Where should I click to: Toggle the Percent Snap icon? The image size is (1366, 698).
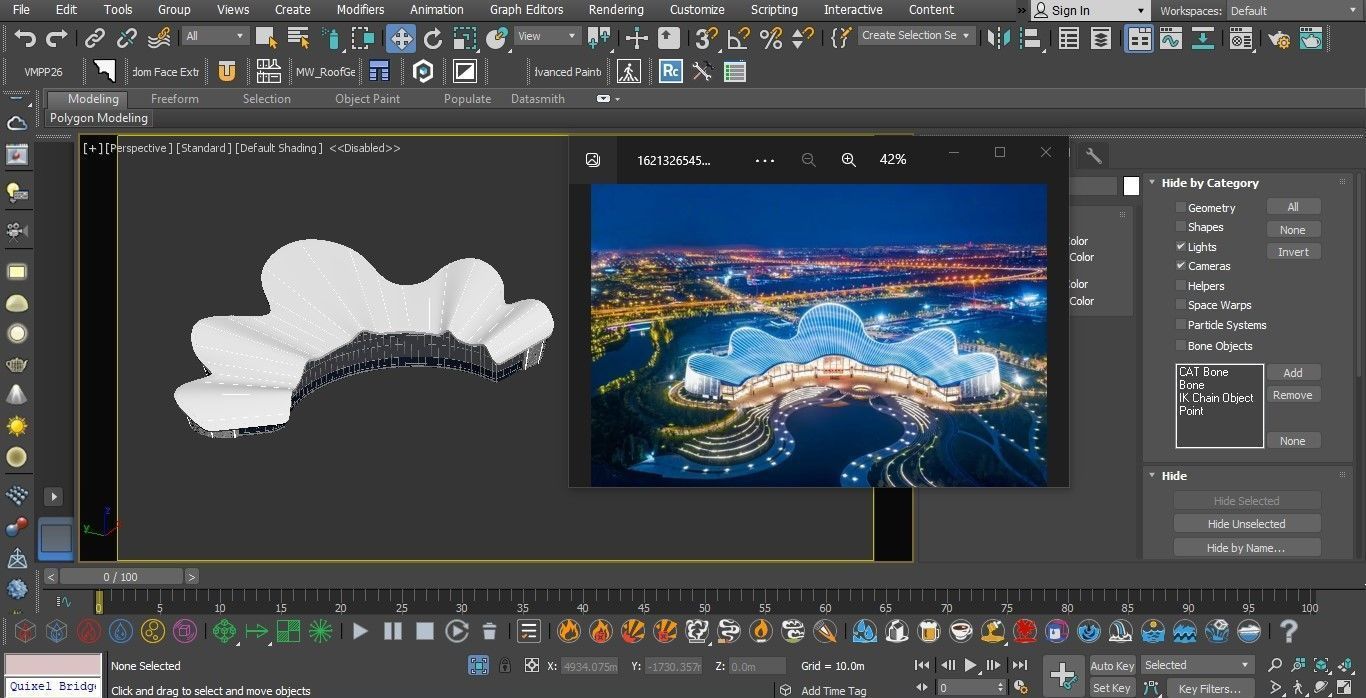(770, 39)
